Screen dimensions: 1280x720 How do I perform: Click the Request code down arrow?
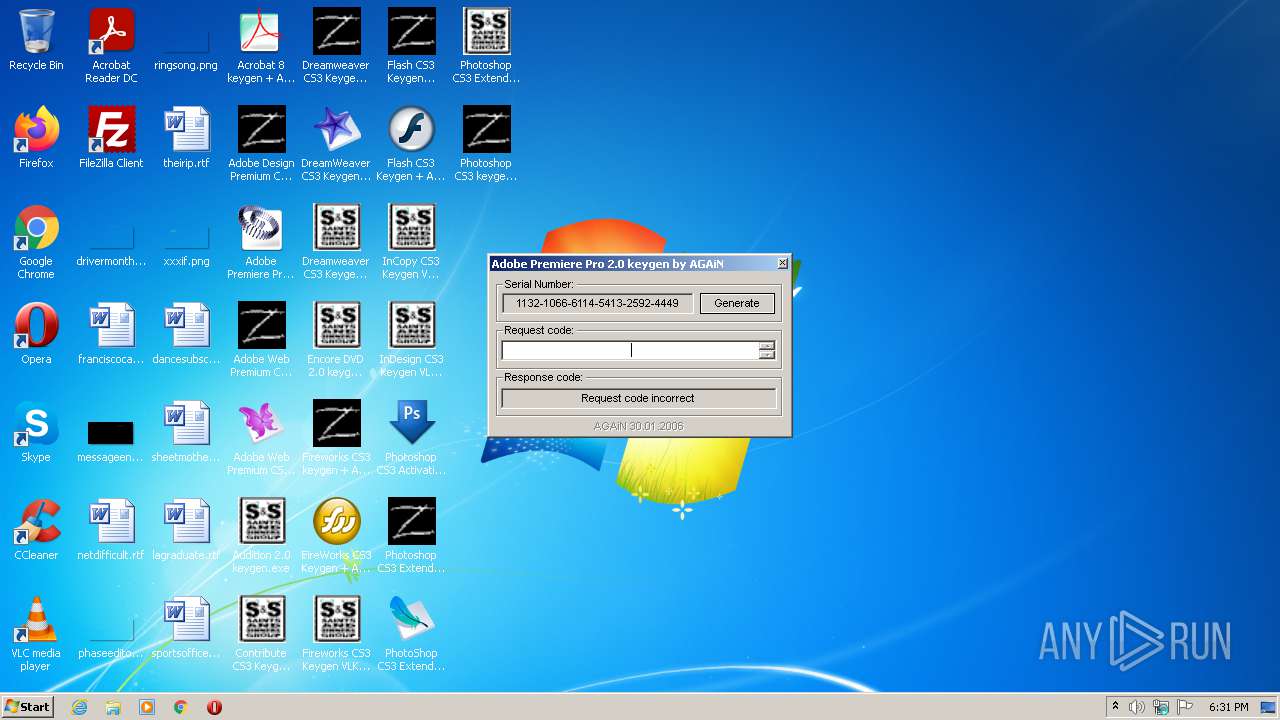point(767,355)
